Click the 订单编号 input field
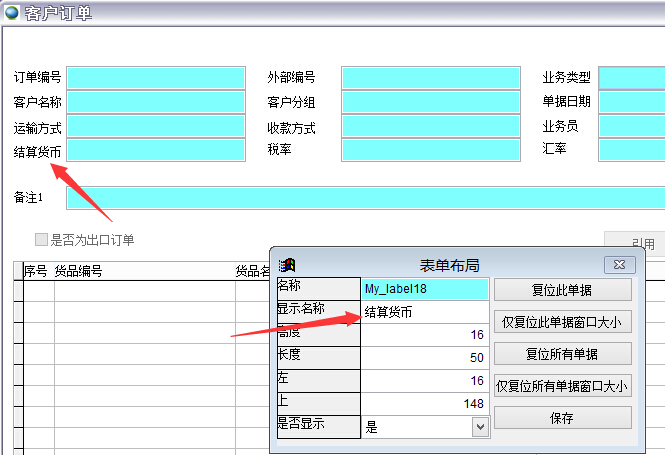 [x=156, y=78]
